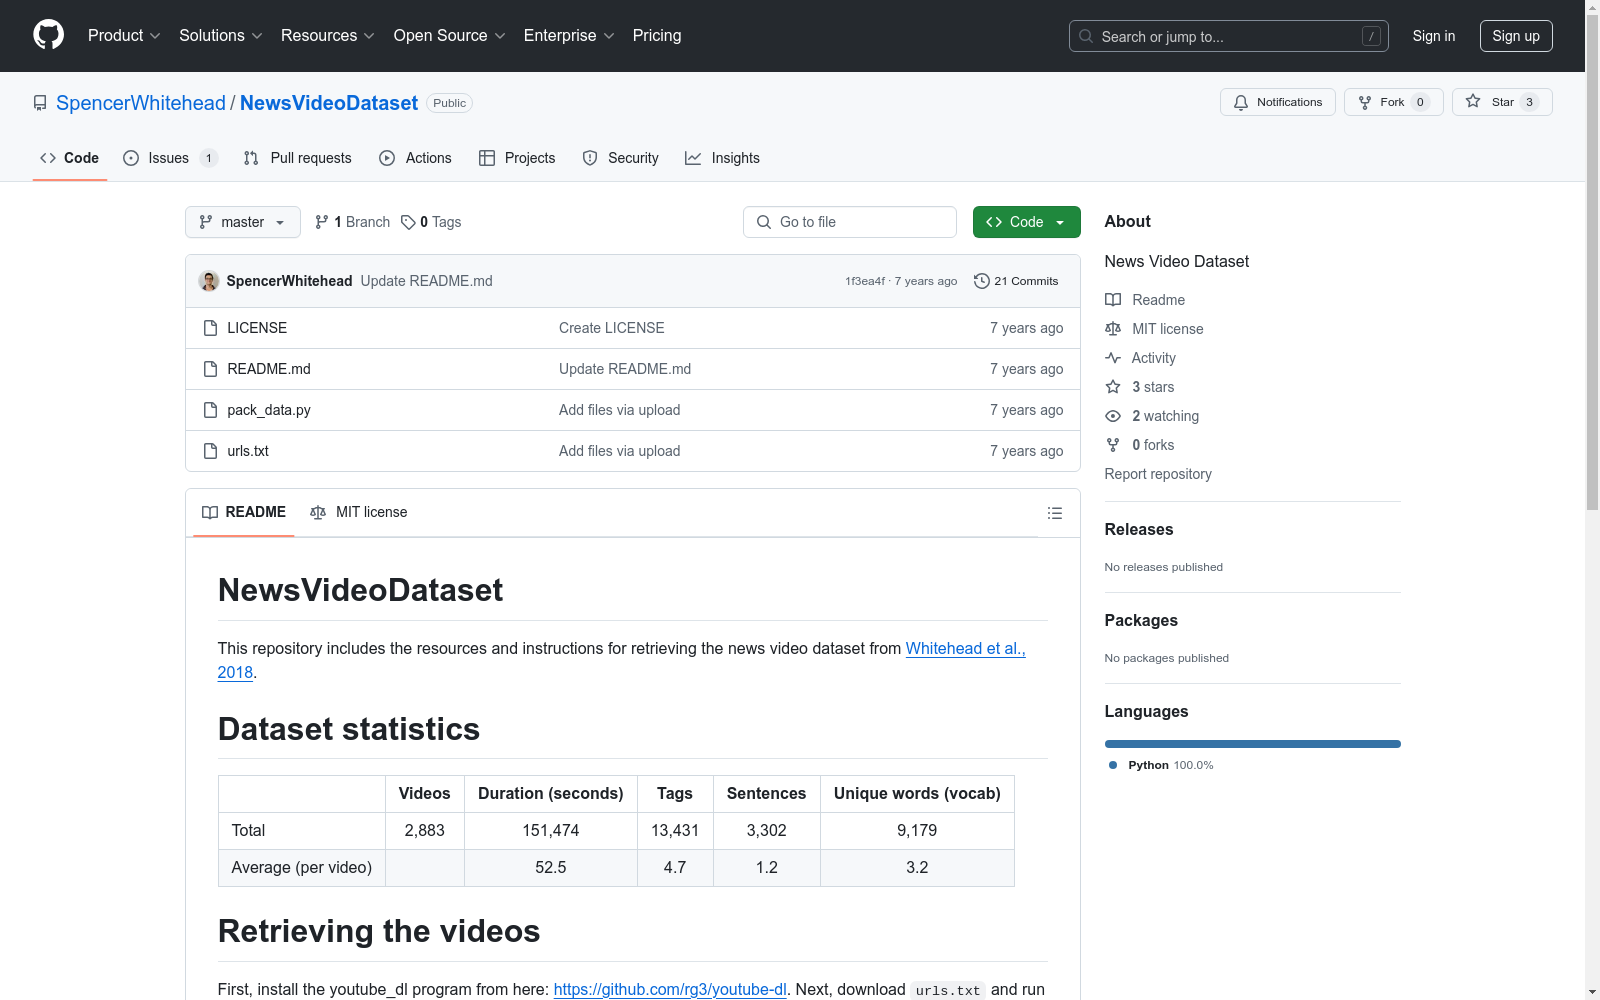Open the README outline list icon
Screen dimensions: 1600x1000
pos(1054,513)
